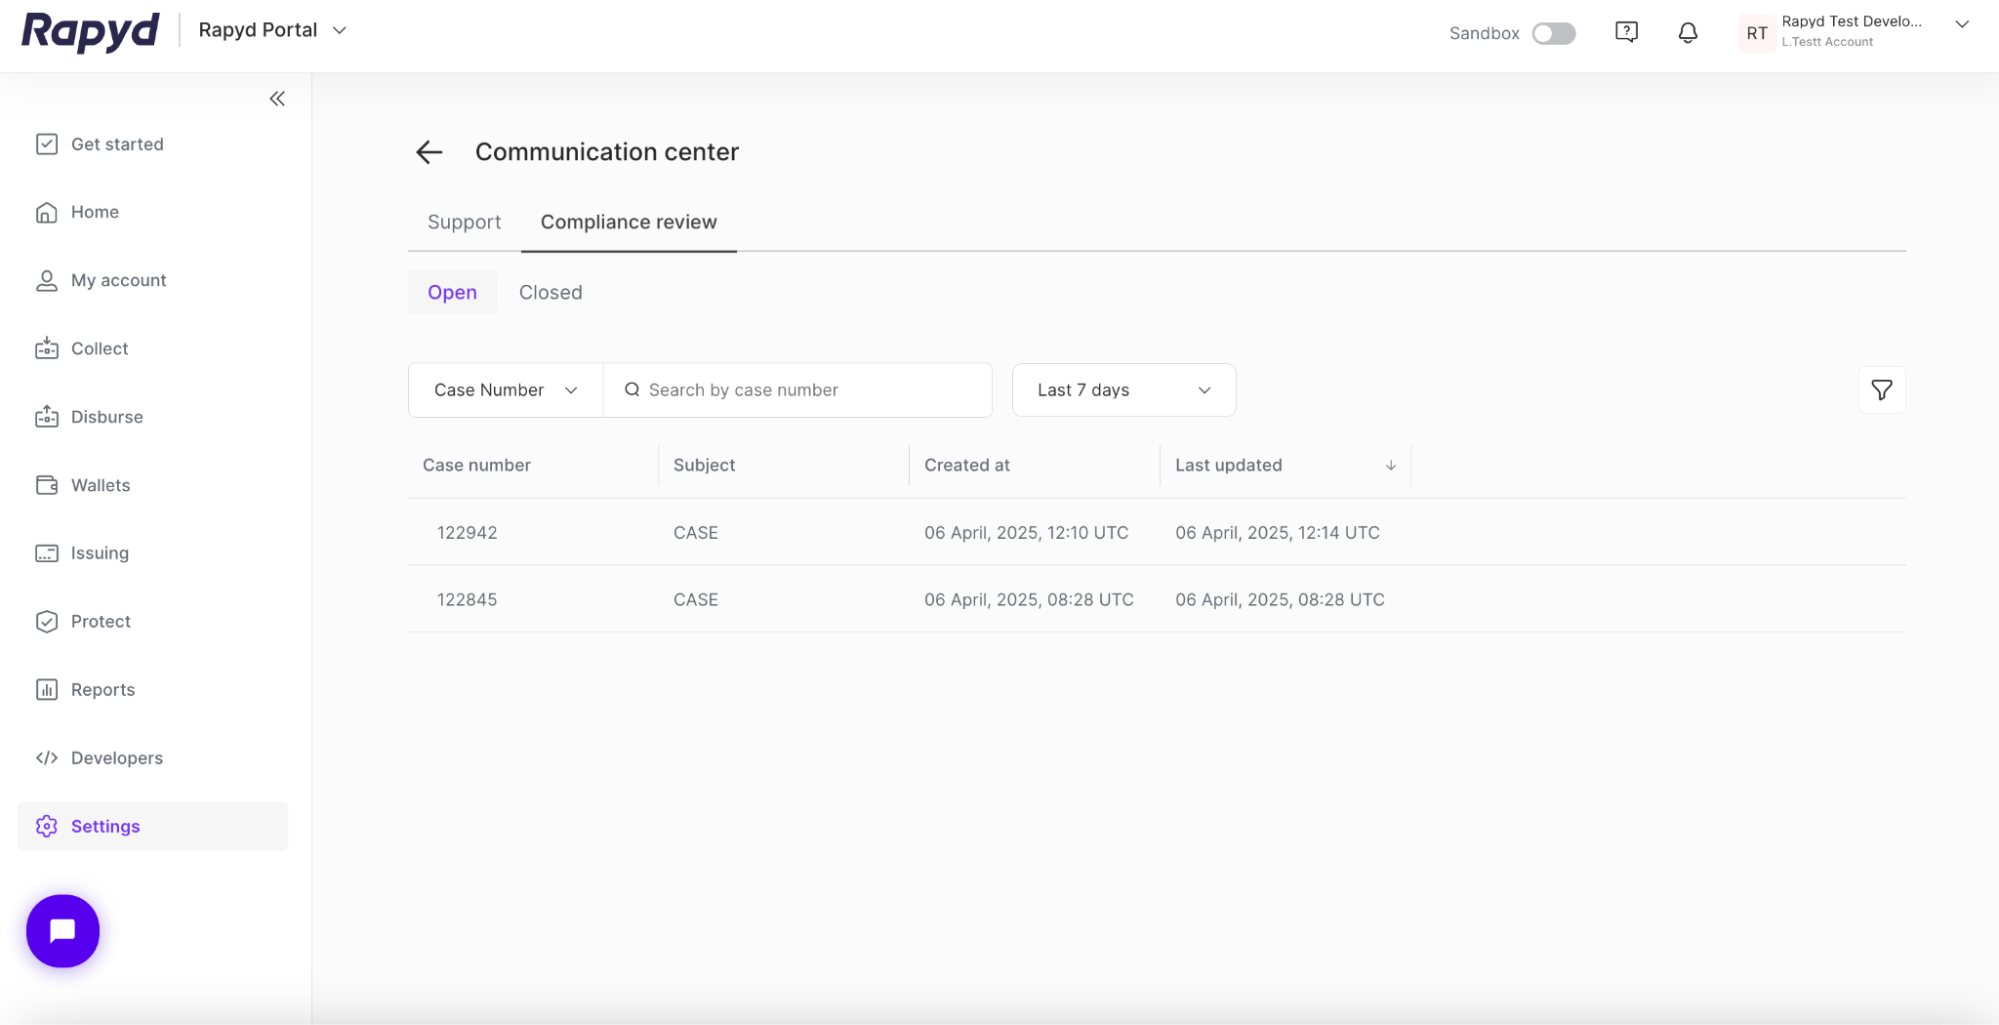
Task: Sort by Last updated arrow
Action: [1390, 465]
